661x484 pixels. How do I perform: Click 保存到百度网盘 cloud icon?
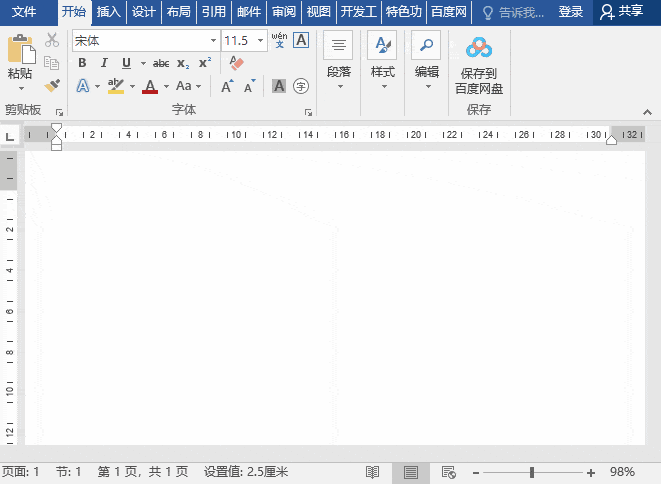[x=479, y=48]
